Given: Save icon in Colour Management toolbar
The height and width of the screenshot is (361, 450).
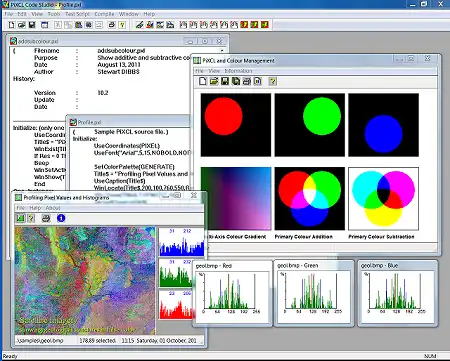Looking at the screenshot, I should coord(225,81).
